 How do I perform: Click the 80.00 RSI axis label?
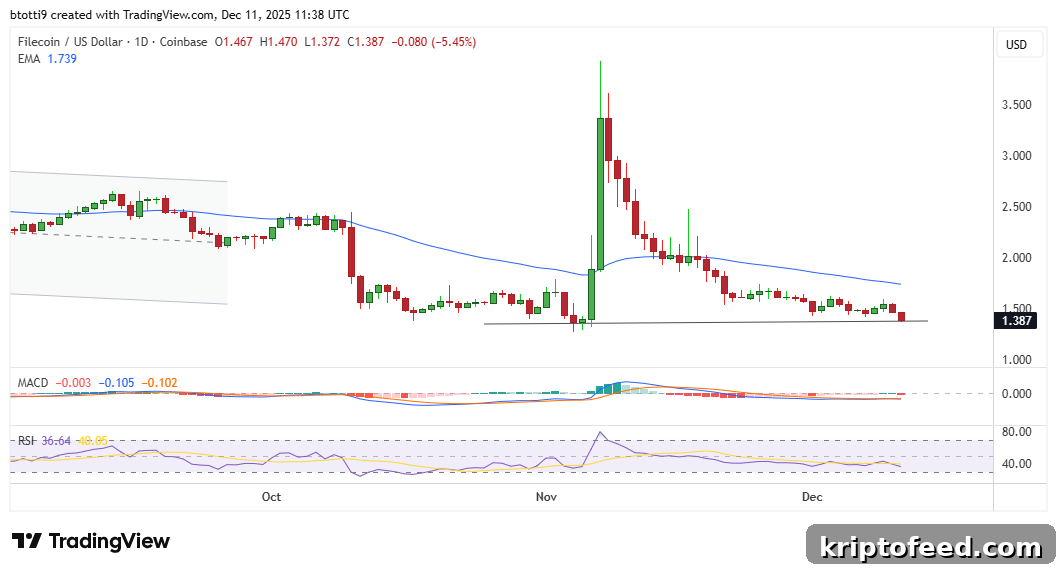coord(1017,431)
